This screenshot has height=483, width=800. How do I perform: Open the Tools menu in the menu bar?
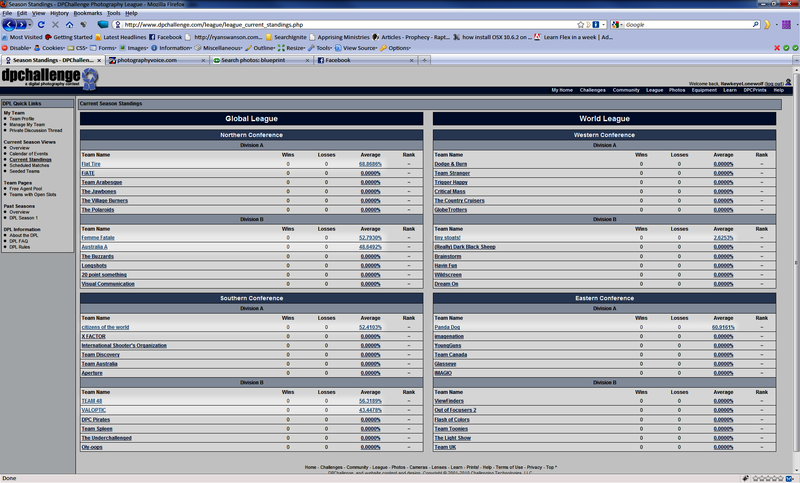point(113,13)
